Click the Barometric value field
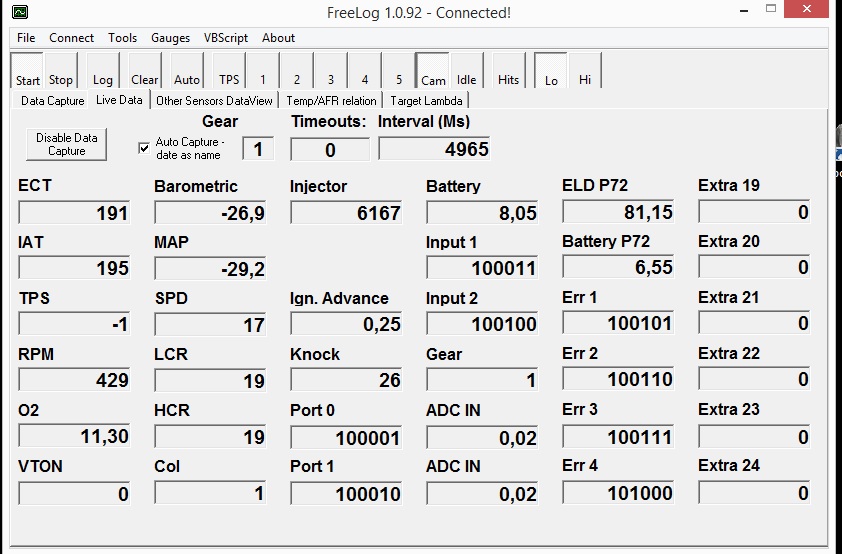The width and height of the screenshot is (842, 554). pos(210,213)
